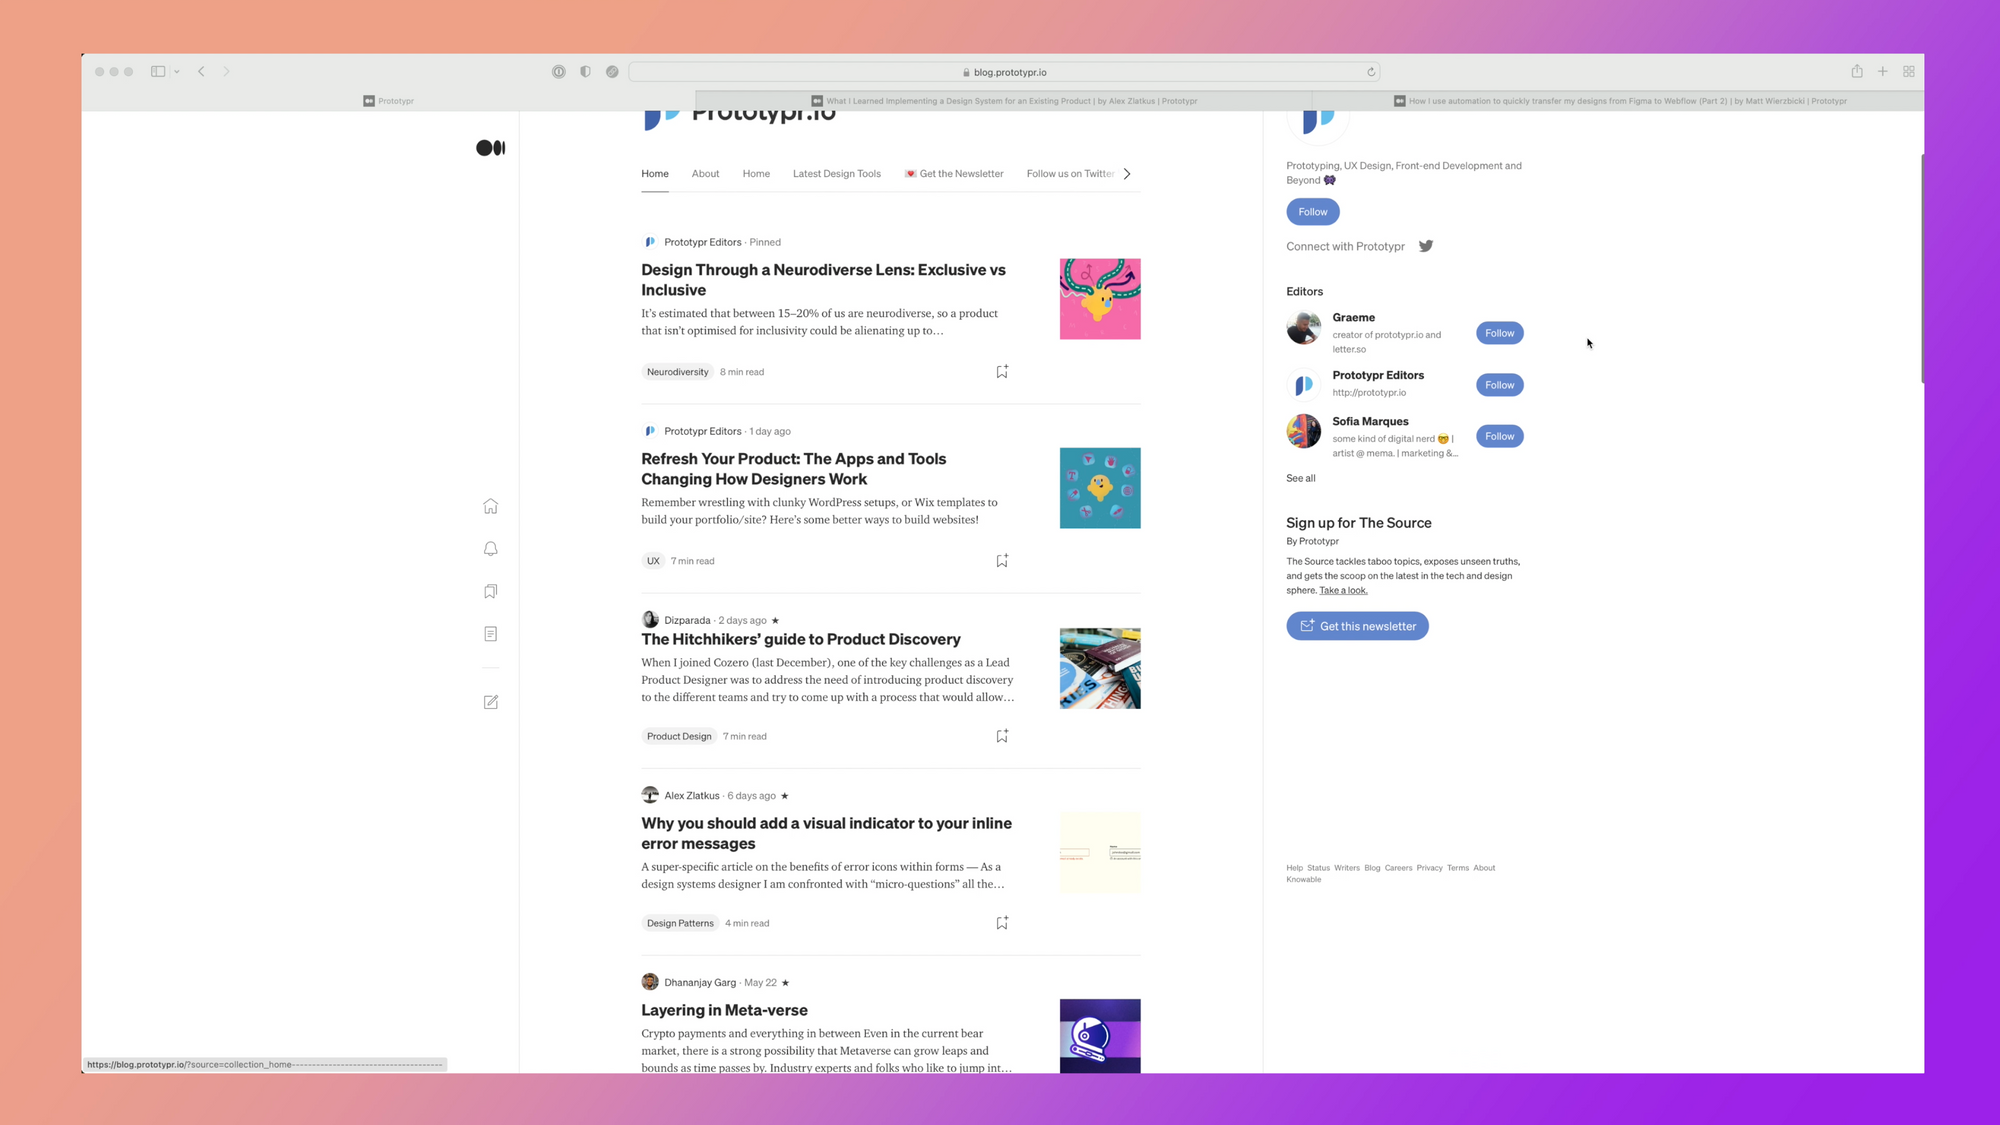2000x1125 pixels.
Task: Open the Layering in Meta-verse thumbnail
Action: click(1100, 1036)
